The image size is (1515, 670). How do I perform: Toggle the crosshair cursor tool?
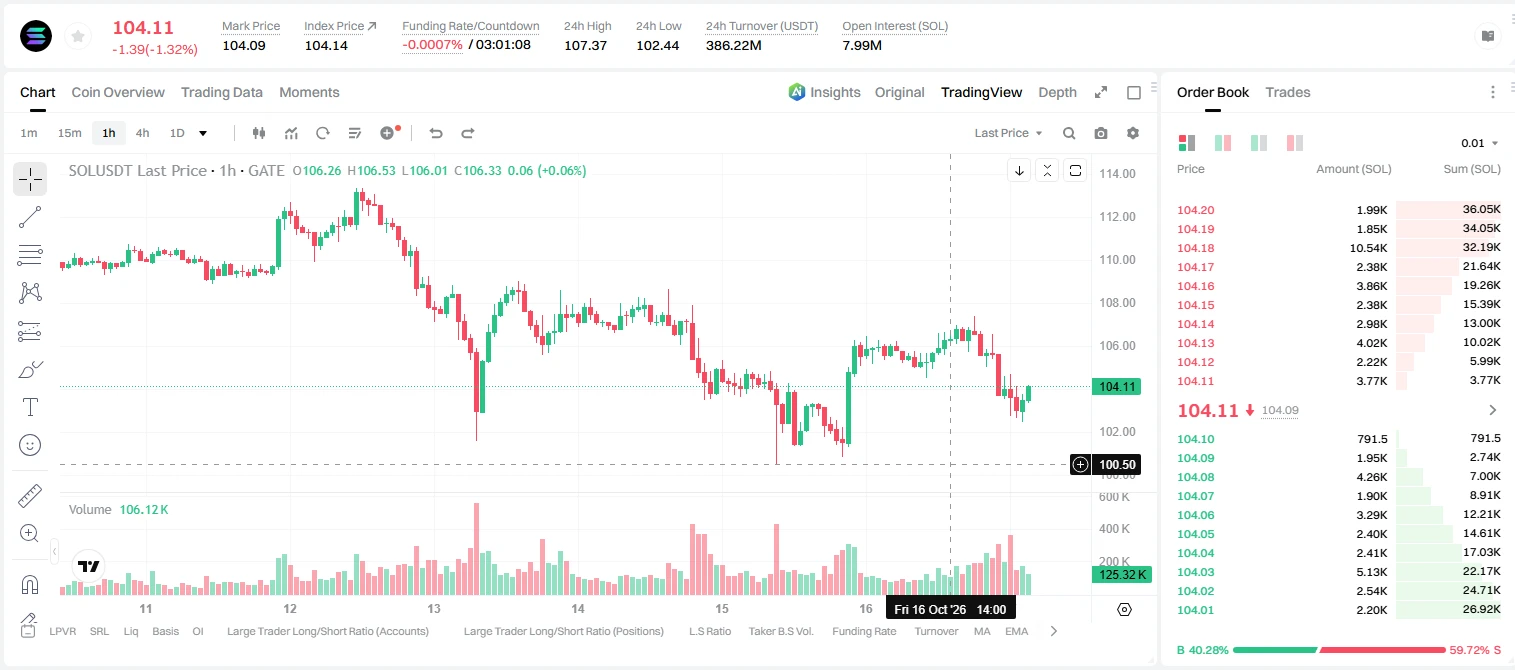click(30, 179)
